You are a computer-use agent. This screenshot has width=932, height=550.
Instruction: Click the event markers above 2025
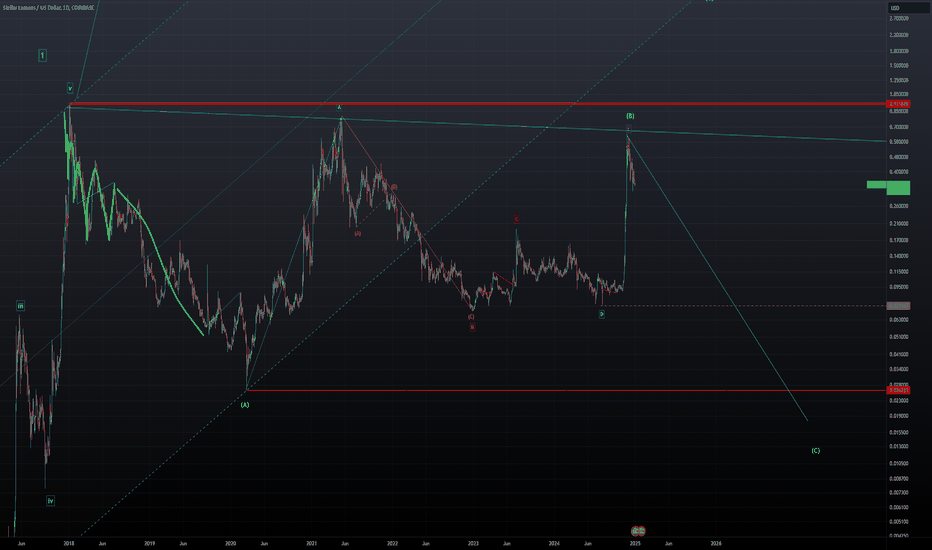(638, 530)
